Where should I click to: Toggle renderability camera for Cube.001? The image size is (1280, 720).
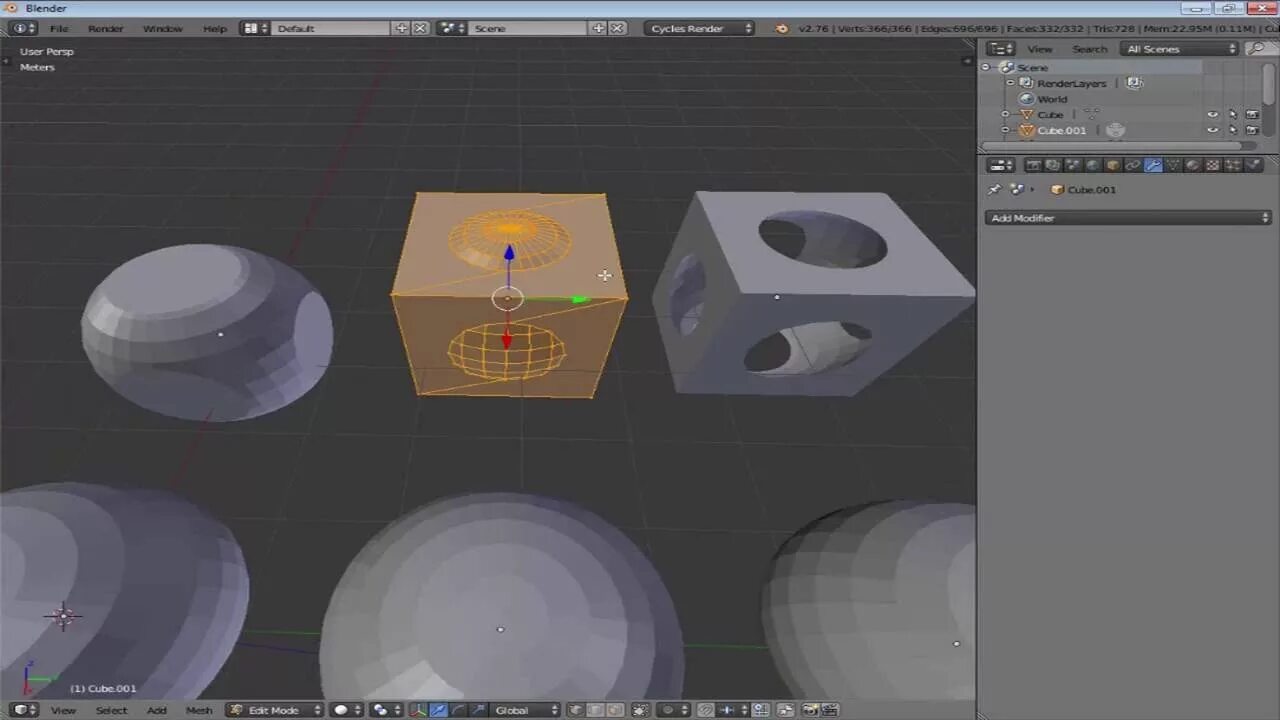coord(1252,130)
